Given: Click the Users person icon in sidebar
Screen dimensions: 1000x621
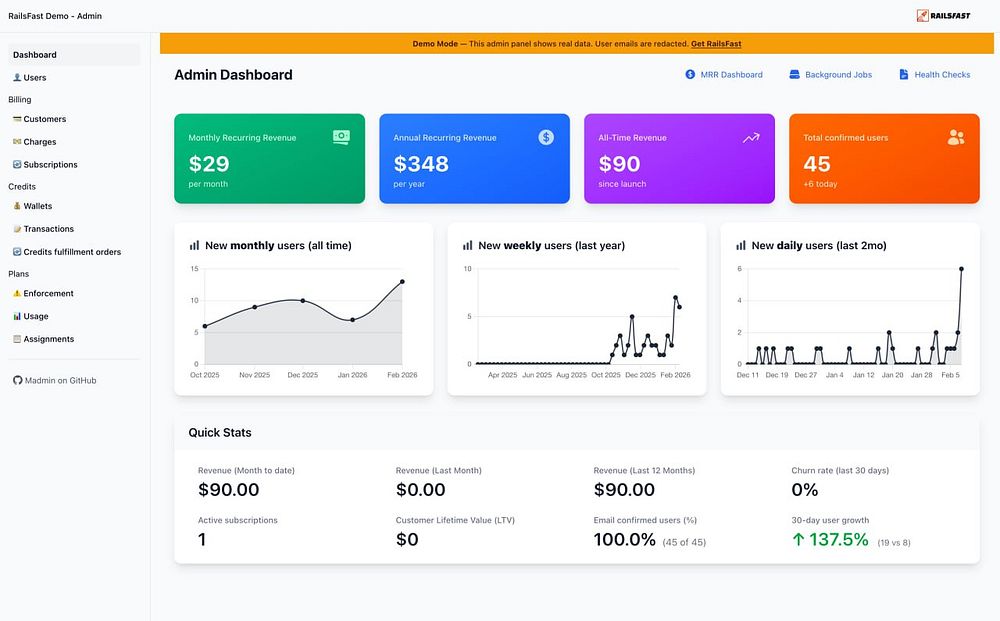Looking at the screenshot, I should tap(17, 78).
